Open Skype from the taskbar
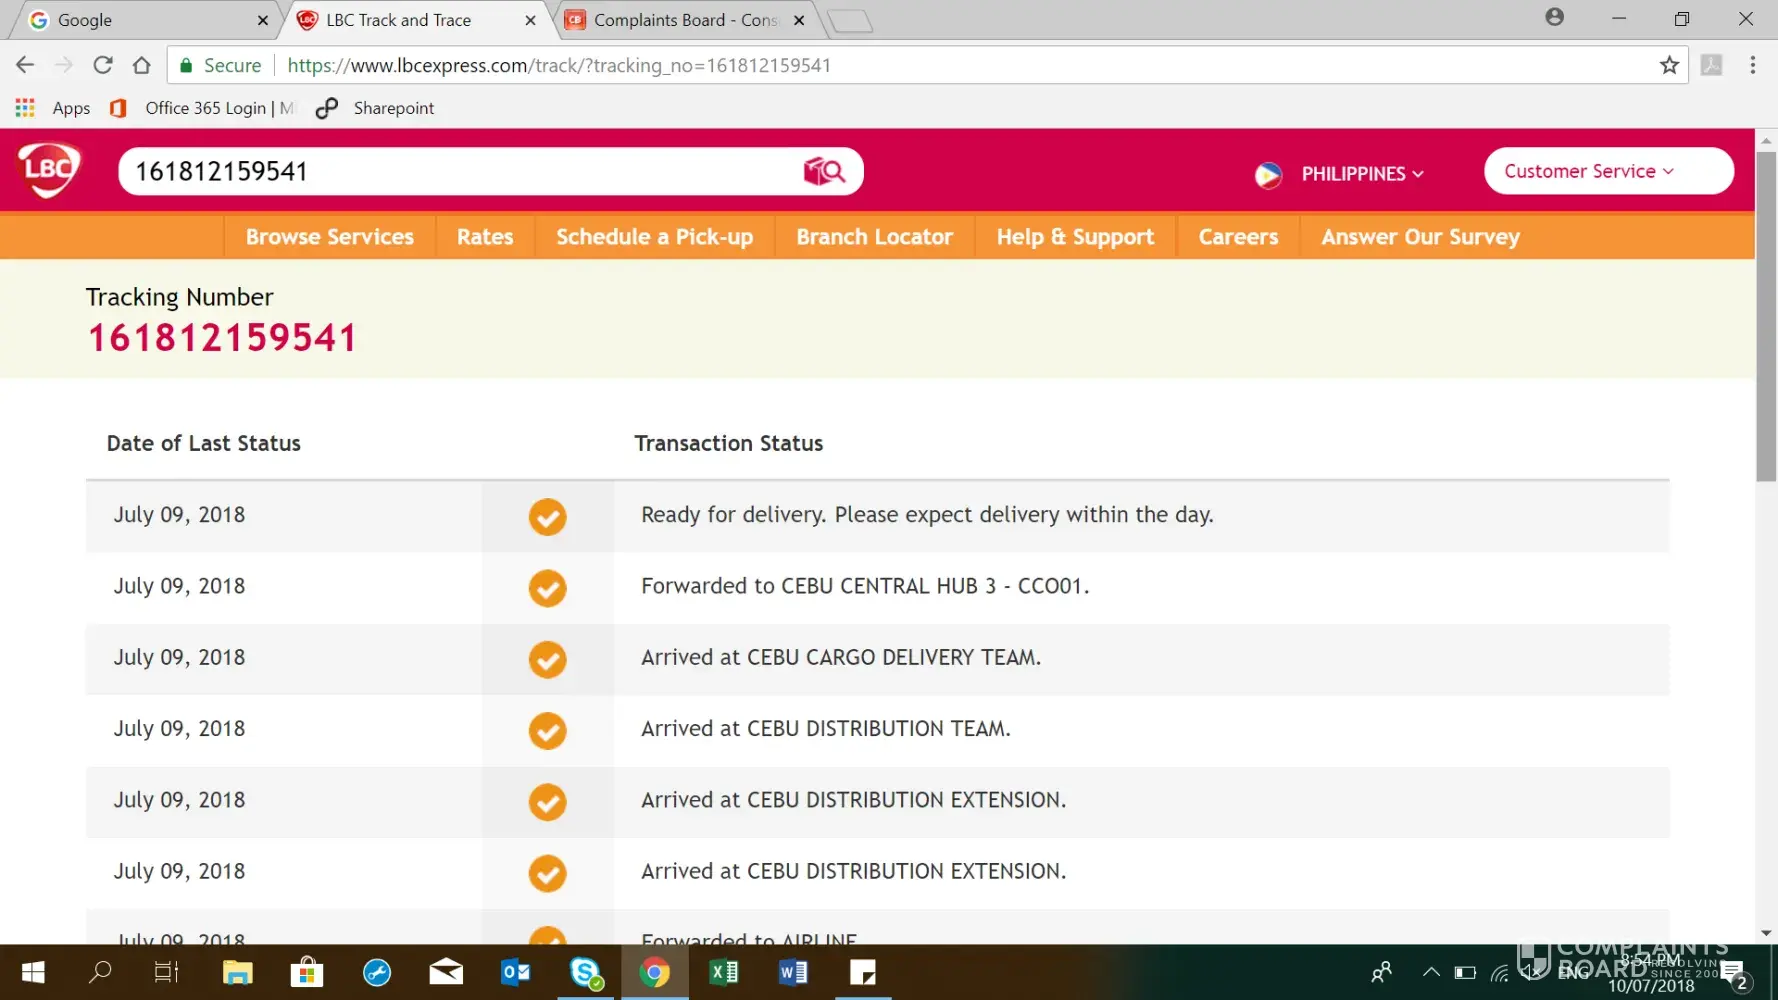1778x1000 pixels. (586, 972)
